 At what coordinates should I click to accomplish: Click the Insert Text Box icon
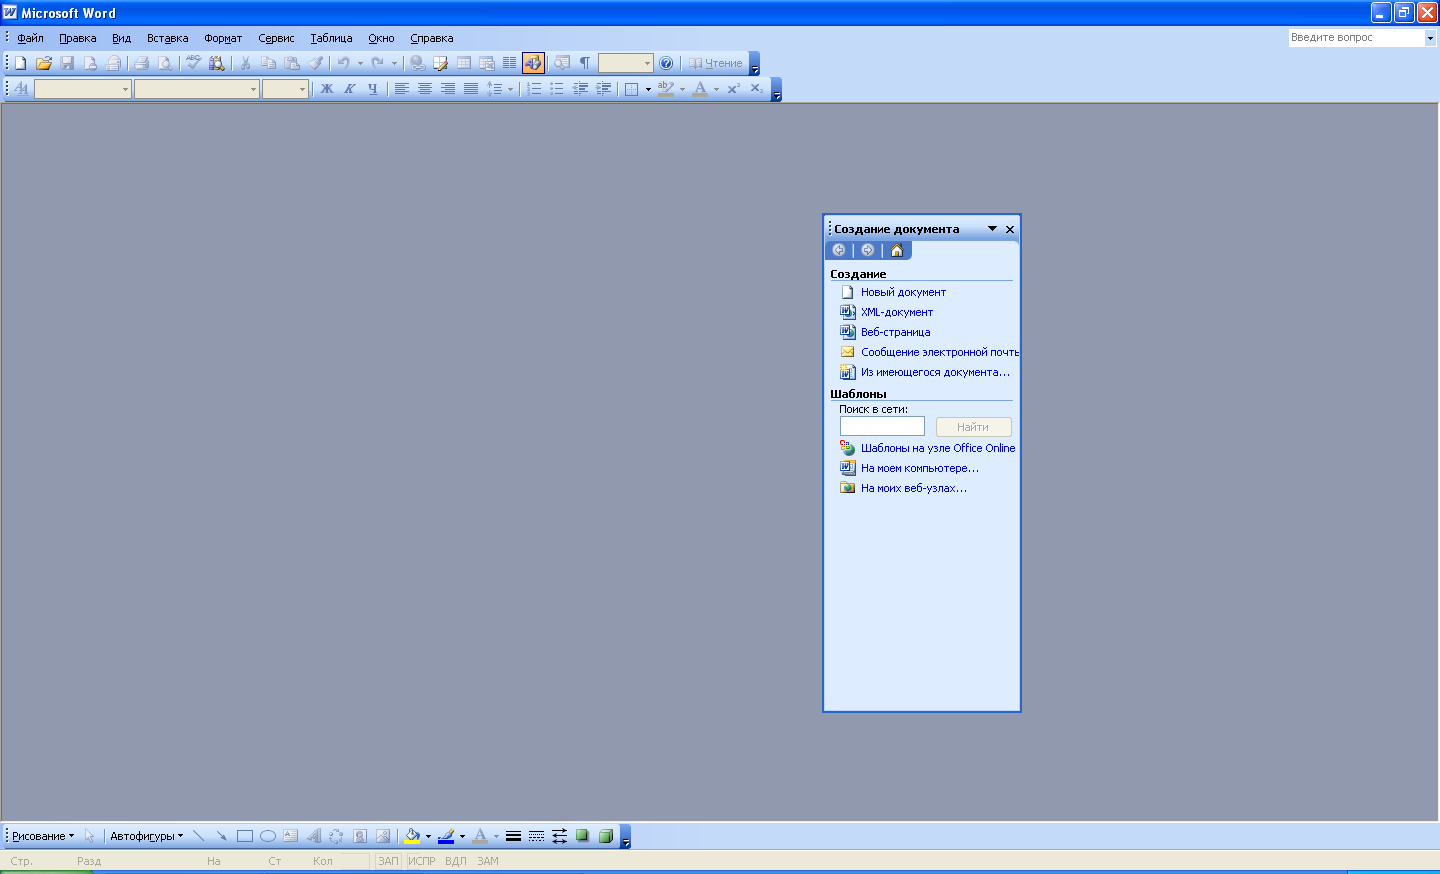[x=290, y=836]
